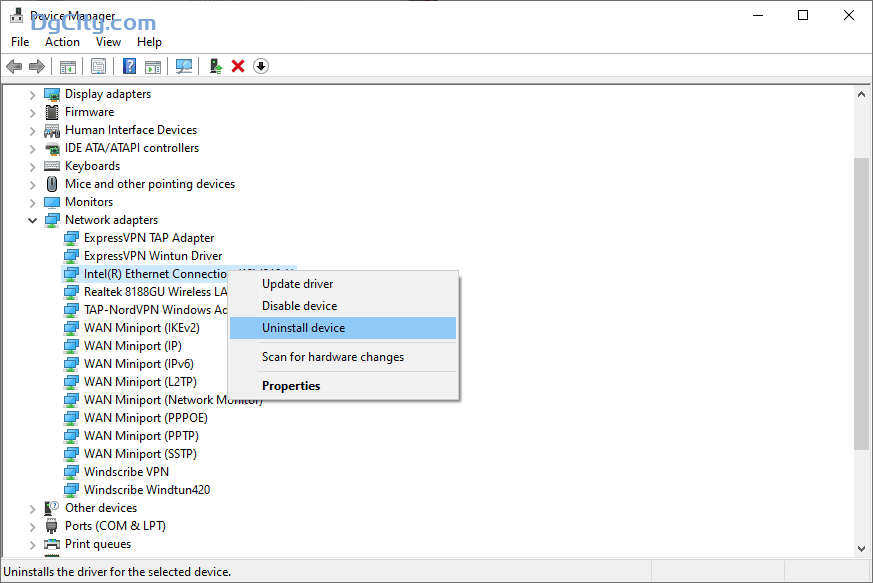This screenshot has width=873, height=583.
Task: Expand the Monitors node
Action: pos(32,203)
